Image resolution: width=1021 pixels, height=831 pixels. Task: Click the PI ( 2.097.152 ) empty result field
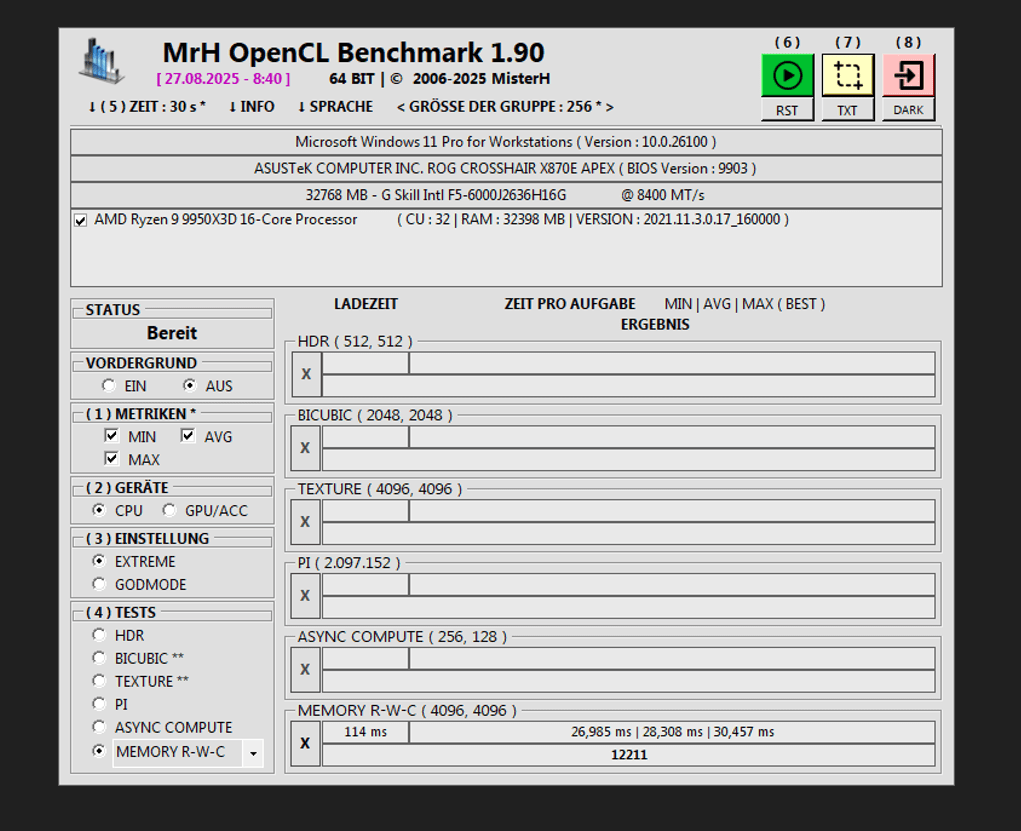tap(629, 608)
